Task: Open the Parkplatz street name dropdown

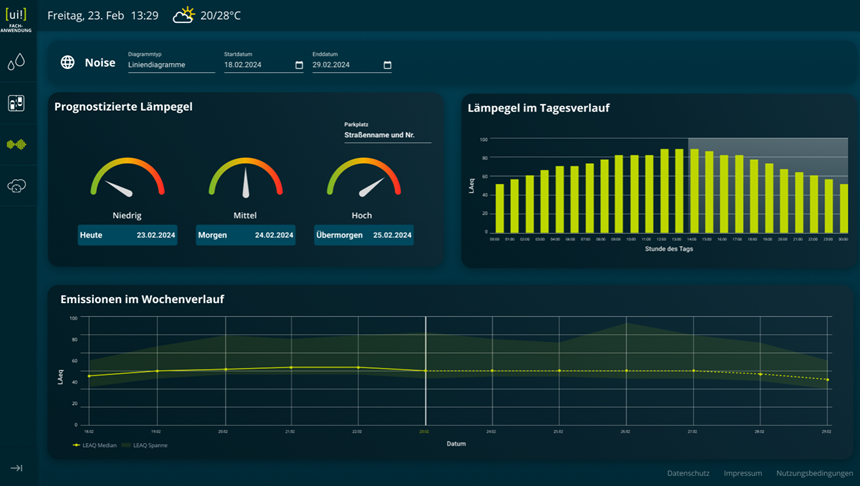Action: point(387,134)
